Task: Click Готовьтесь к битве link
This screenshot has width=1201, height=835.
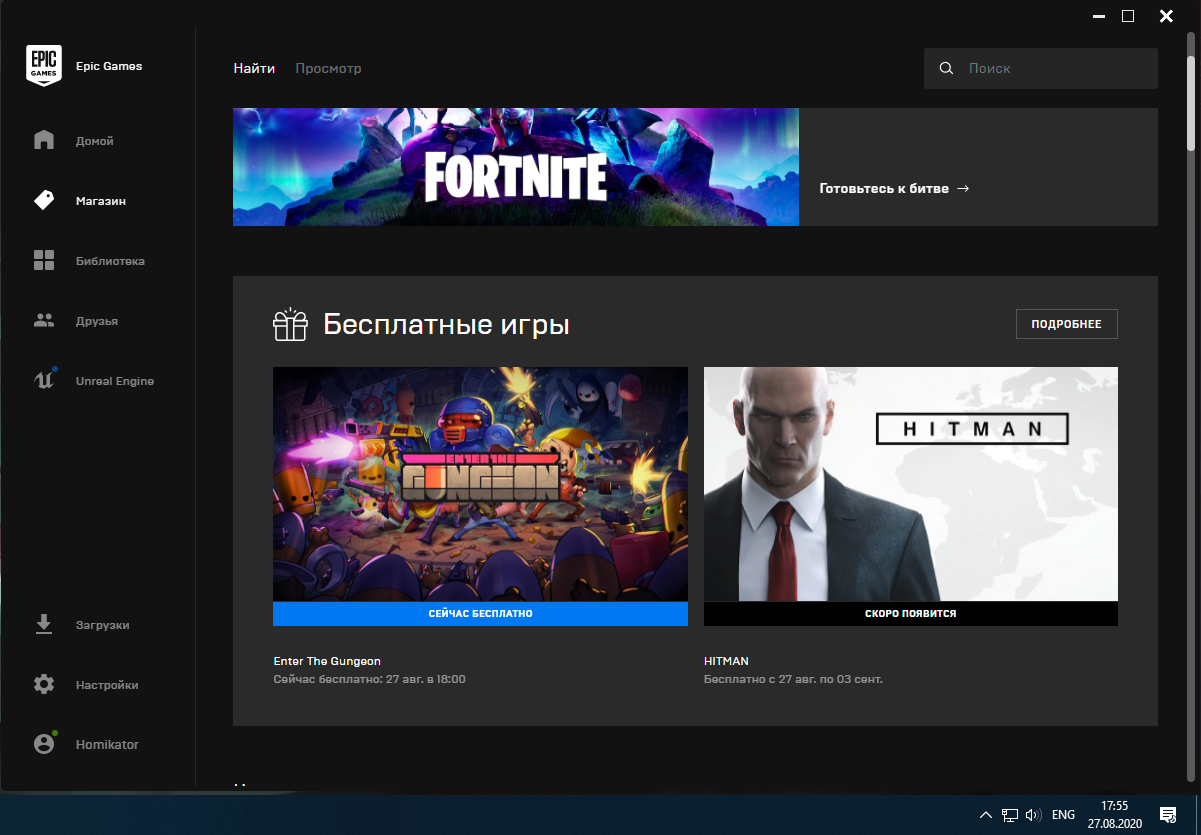Action: 884,188
